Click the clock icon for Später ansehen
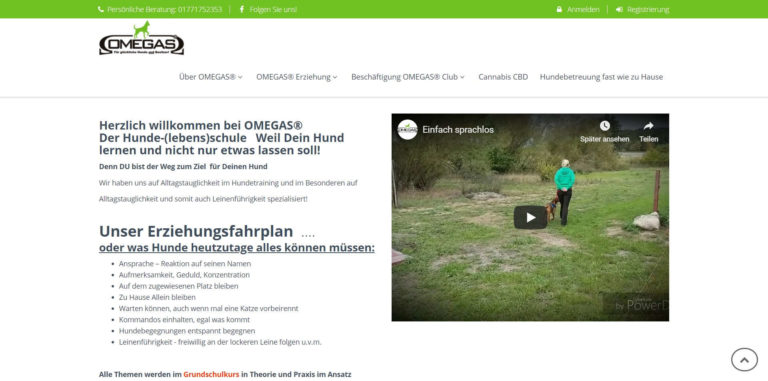 [x=604, y=126]
